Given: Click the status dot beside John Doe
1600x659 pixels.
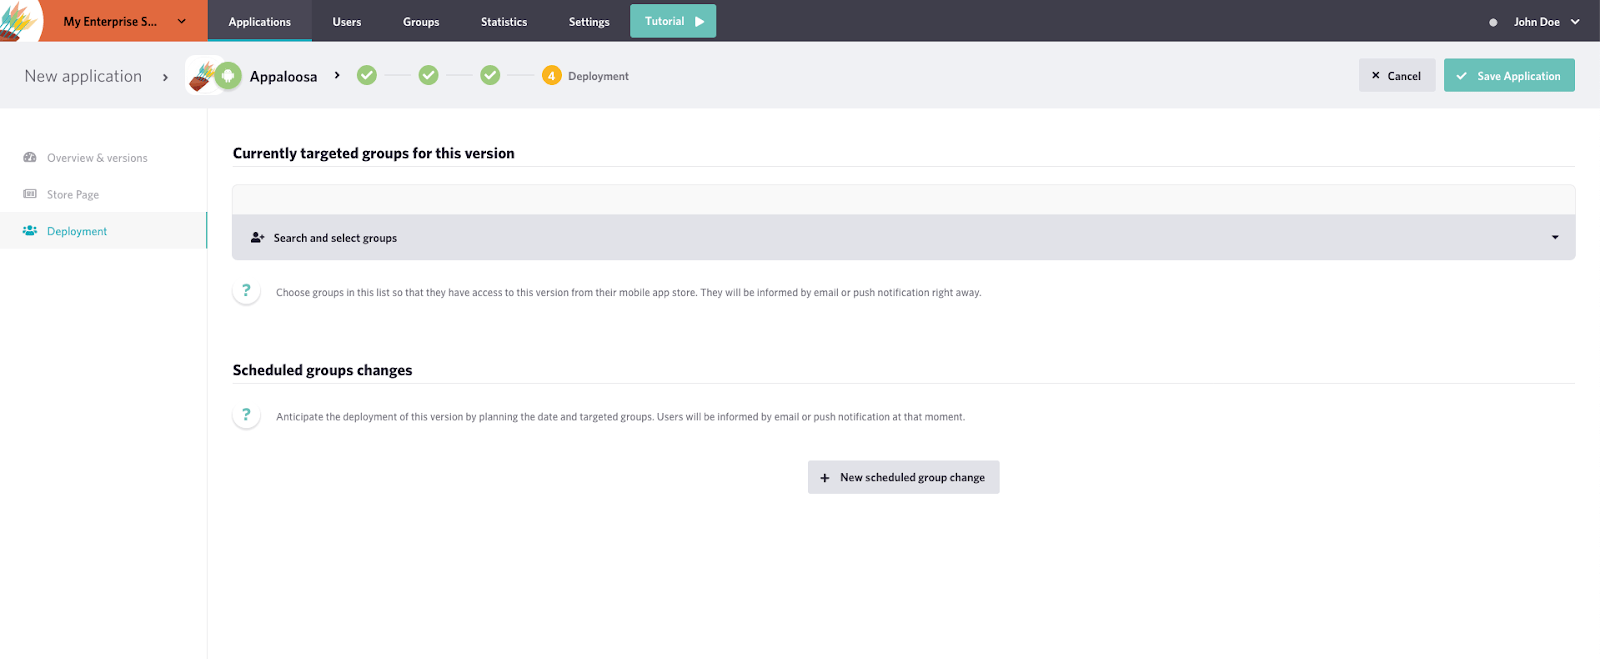Looking at the screenshot, I should tap(1493, 22).
